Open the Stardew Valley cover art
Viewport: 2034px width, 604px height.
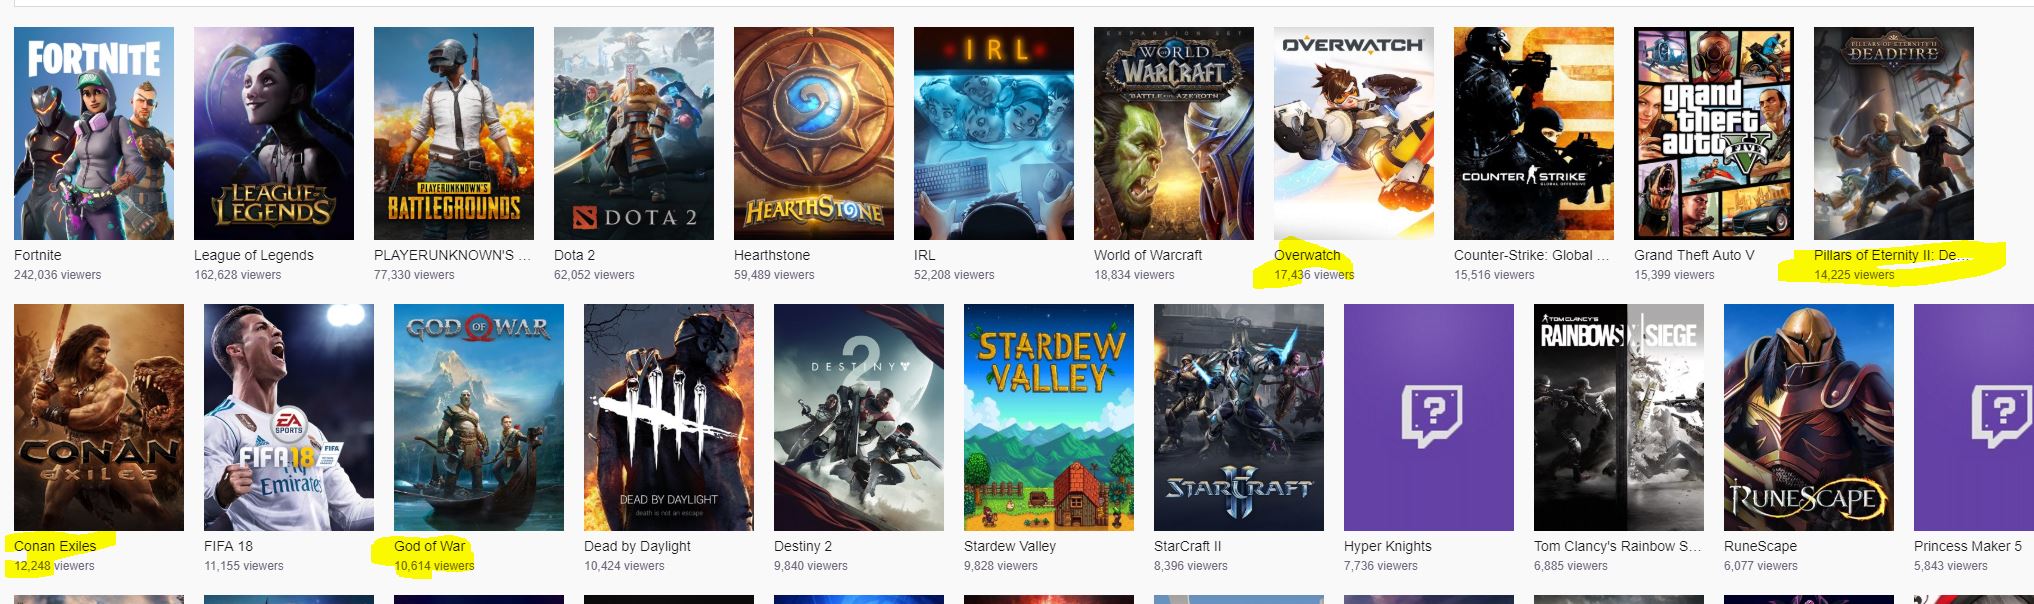pyautogui.click(x=1049, y=417)
